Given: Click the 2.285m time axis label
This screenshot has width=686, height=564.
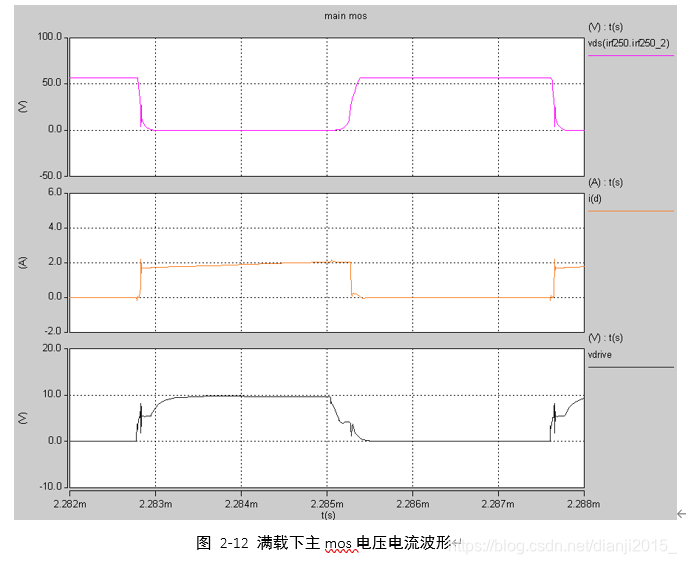Looking at the screenshot, I should coord(327,504).
